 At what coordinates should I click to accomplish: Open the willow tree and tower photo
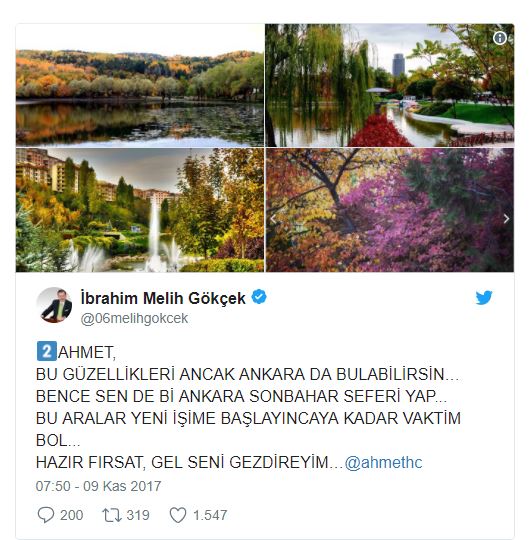pyautogui.click(x=389, y=85)
